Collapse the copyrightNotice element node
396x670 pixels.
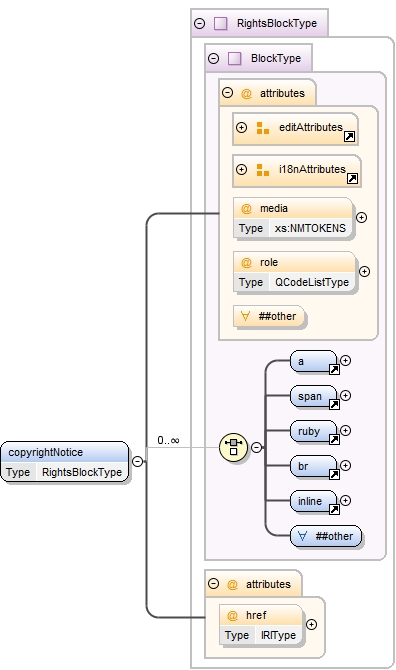138,461
